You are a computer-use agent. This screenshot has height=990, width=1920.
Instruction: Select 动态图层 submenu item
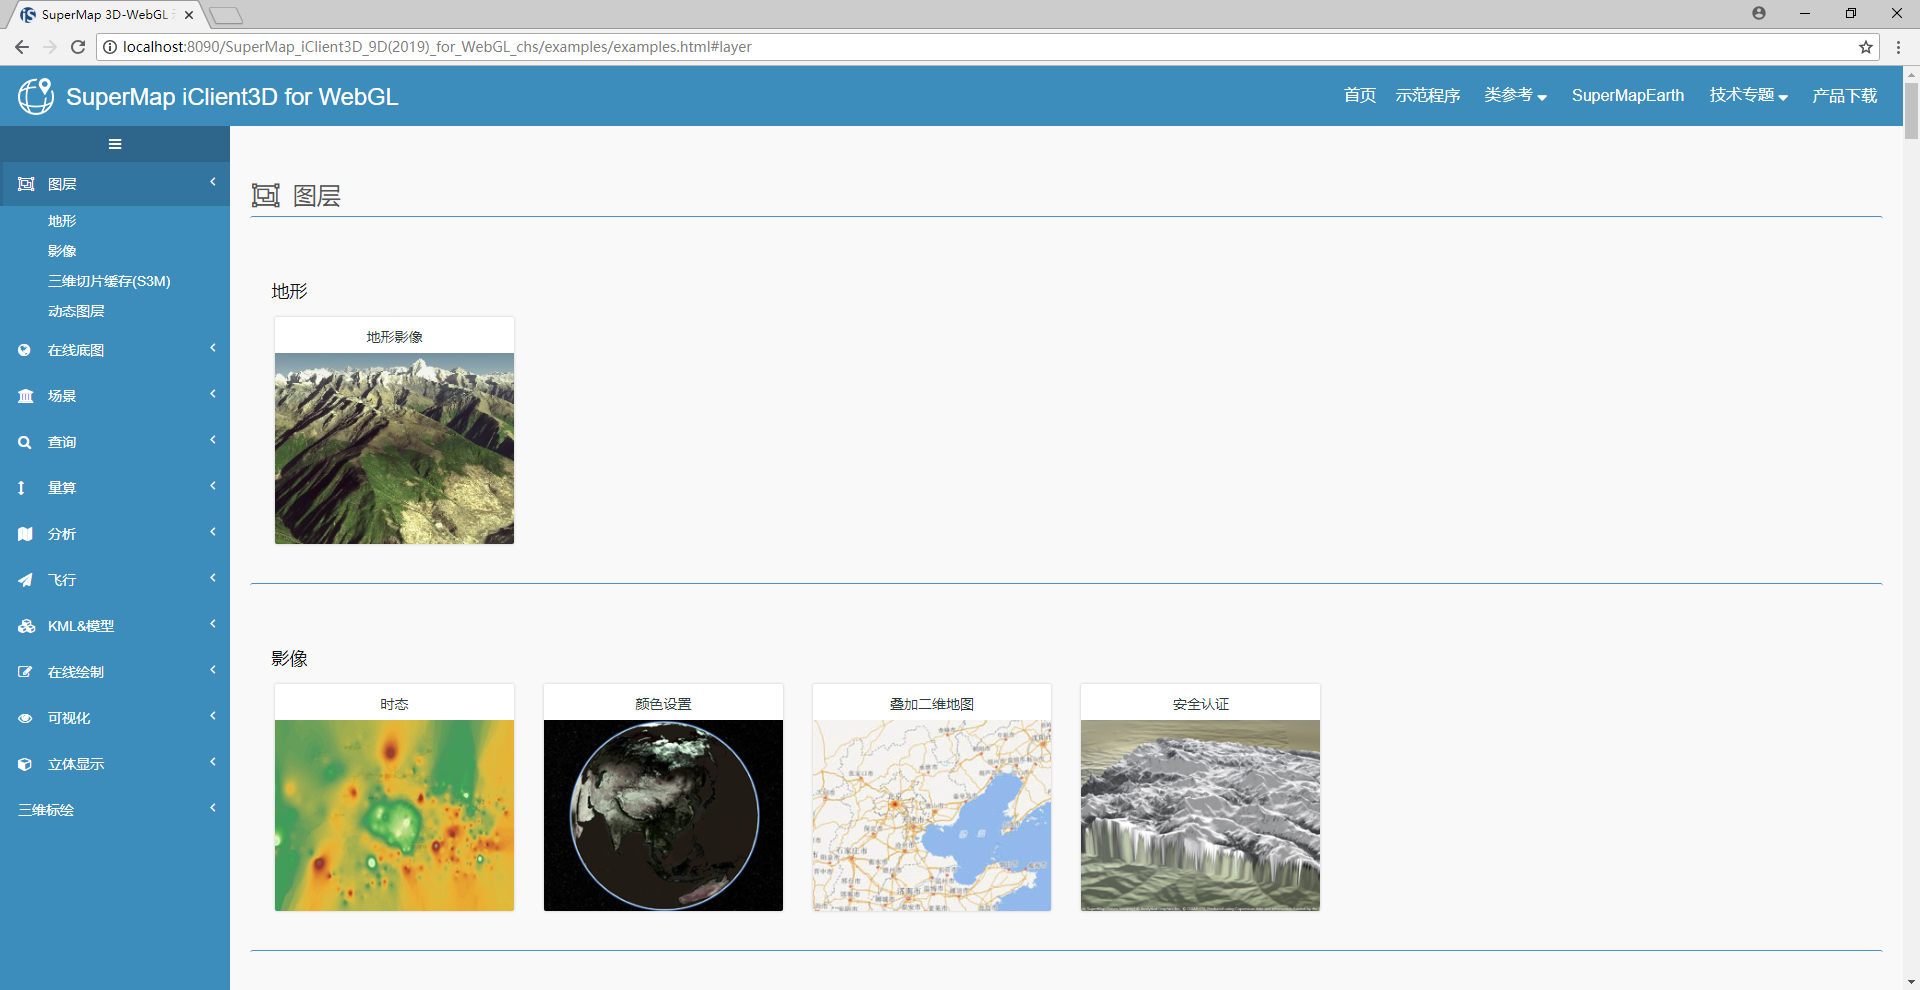click(x=76, y=311)
